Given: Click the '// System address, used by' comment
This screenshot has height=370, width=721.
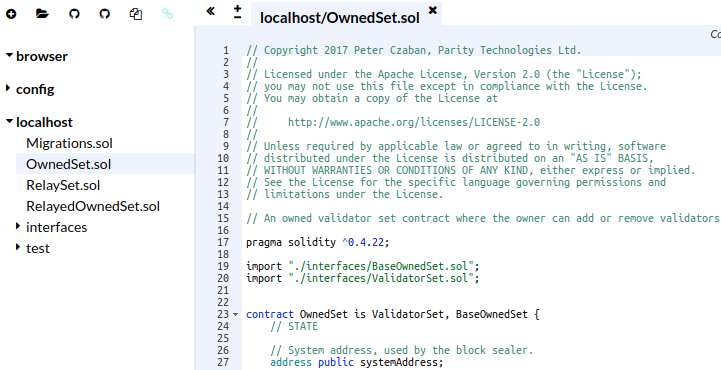Looking at the screenshot, I should (x=401, y=350).
